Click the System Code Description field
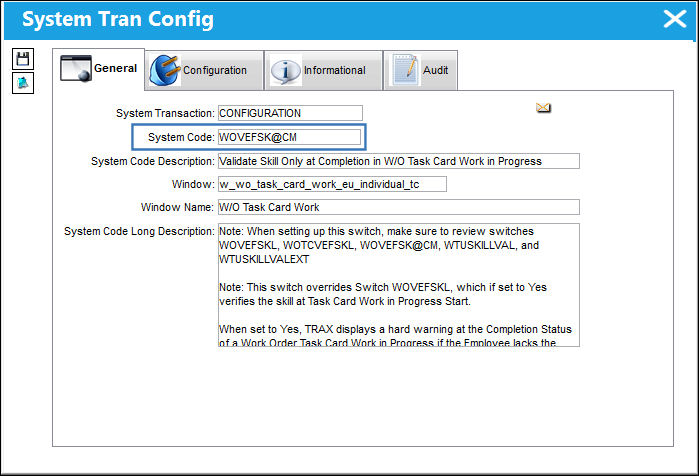This screenshot has width=699, height=476. click(x=399, y=161)
